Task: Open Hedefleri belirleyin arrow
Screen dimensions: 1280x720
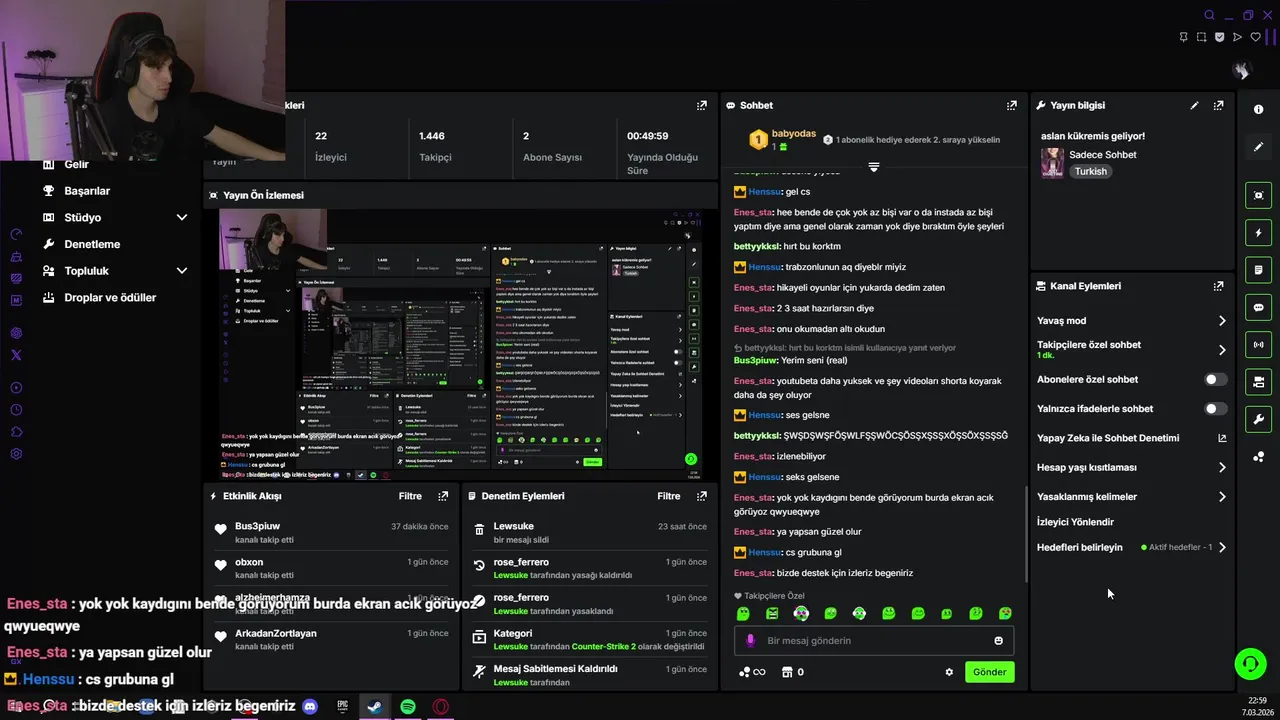Action: tap(1222, 547)
